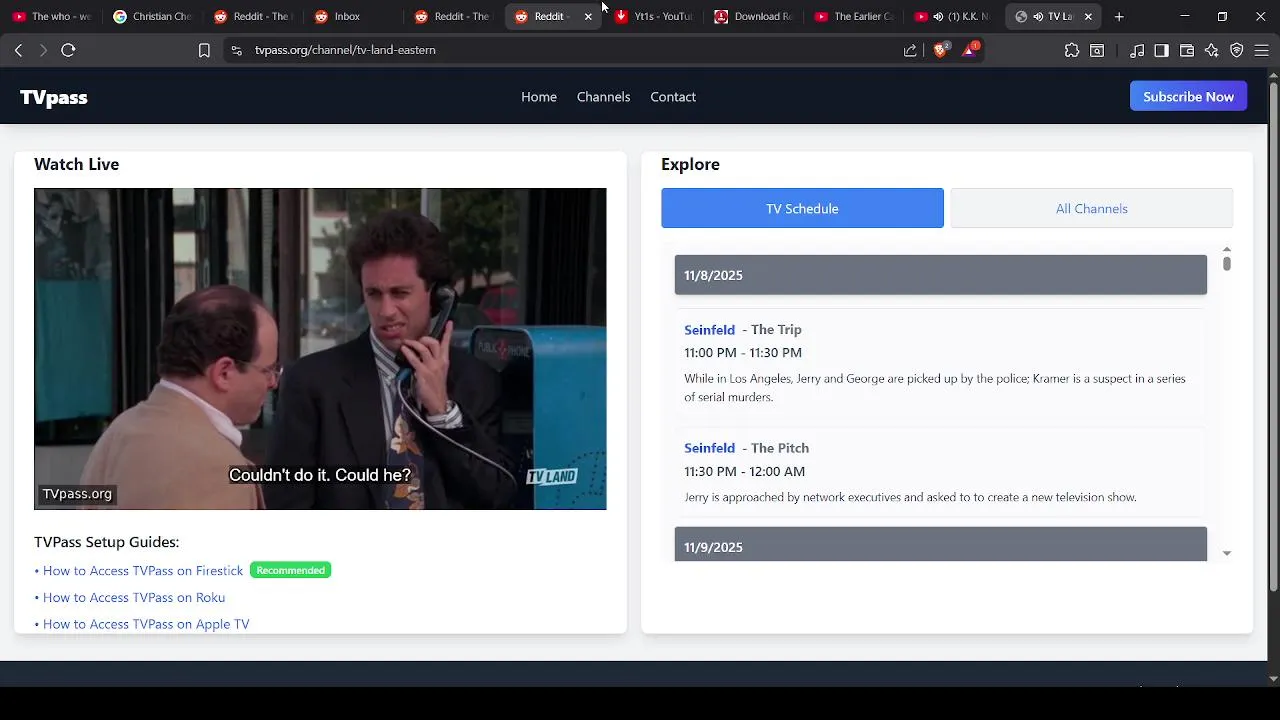The height and width of the screenshot is (720, 1280).
Task: Click the Watch Live heading
Action: 76,164
